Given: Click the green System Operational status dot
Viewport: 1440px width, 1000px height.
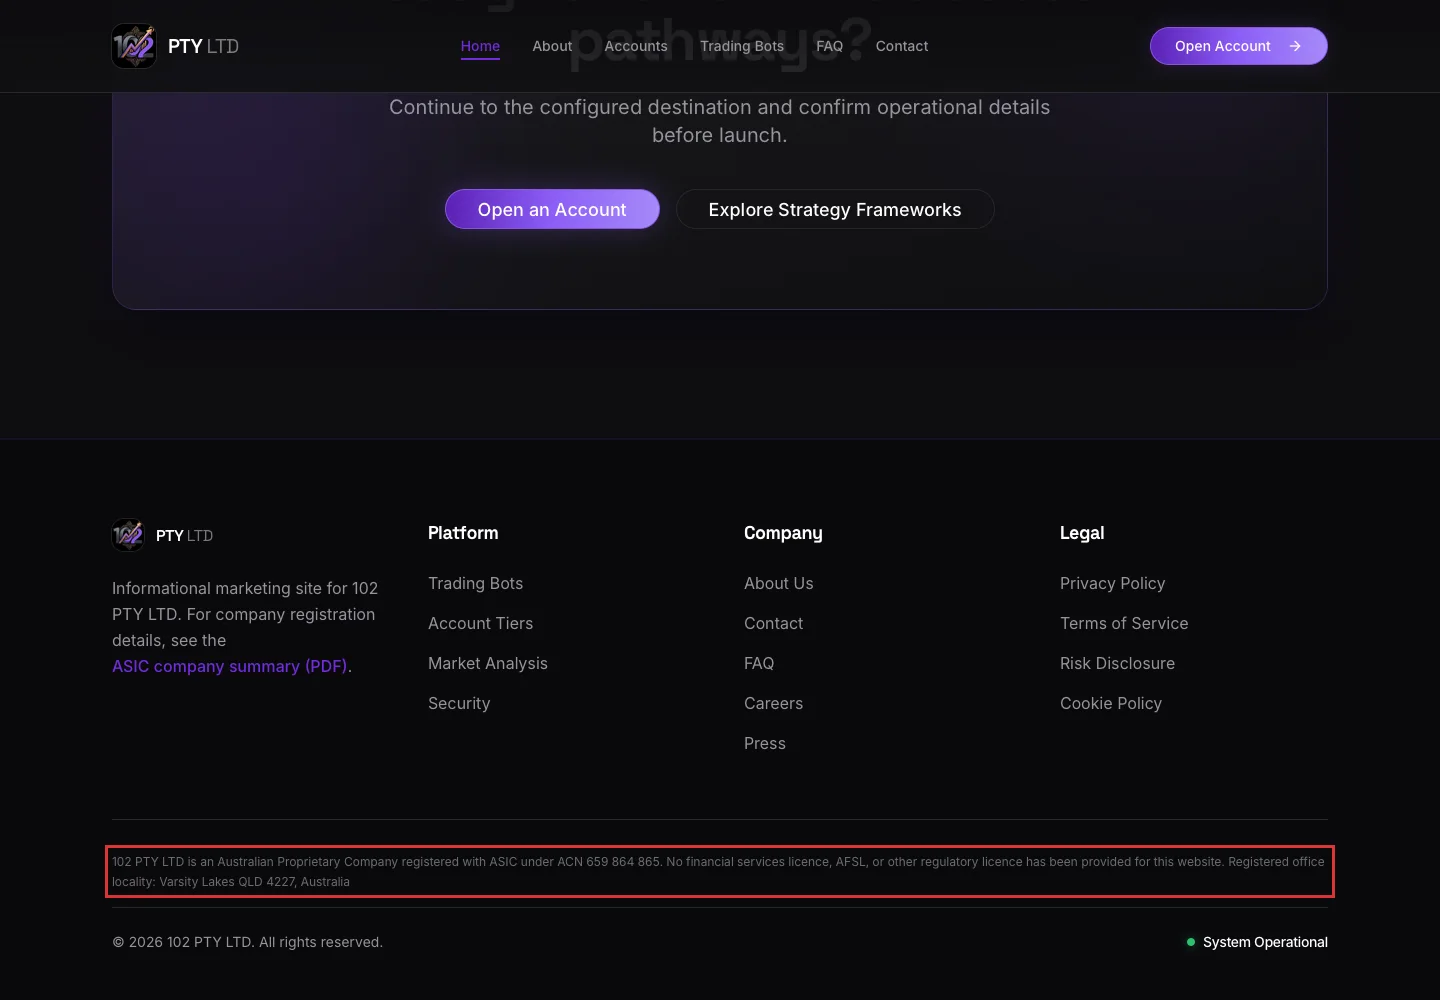Looking at the screenshot, I should [x=1190, y=942].
